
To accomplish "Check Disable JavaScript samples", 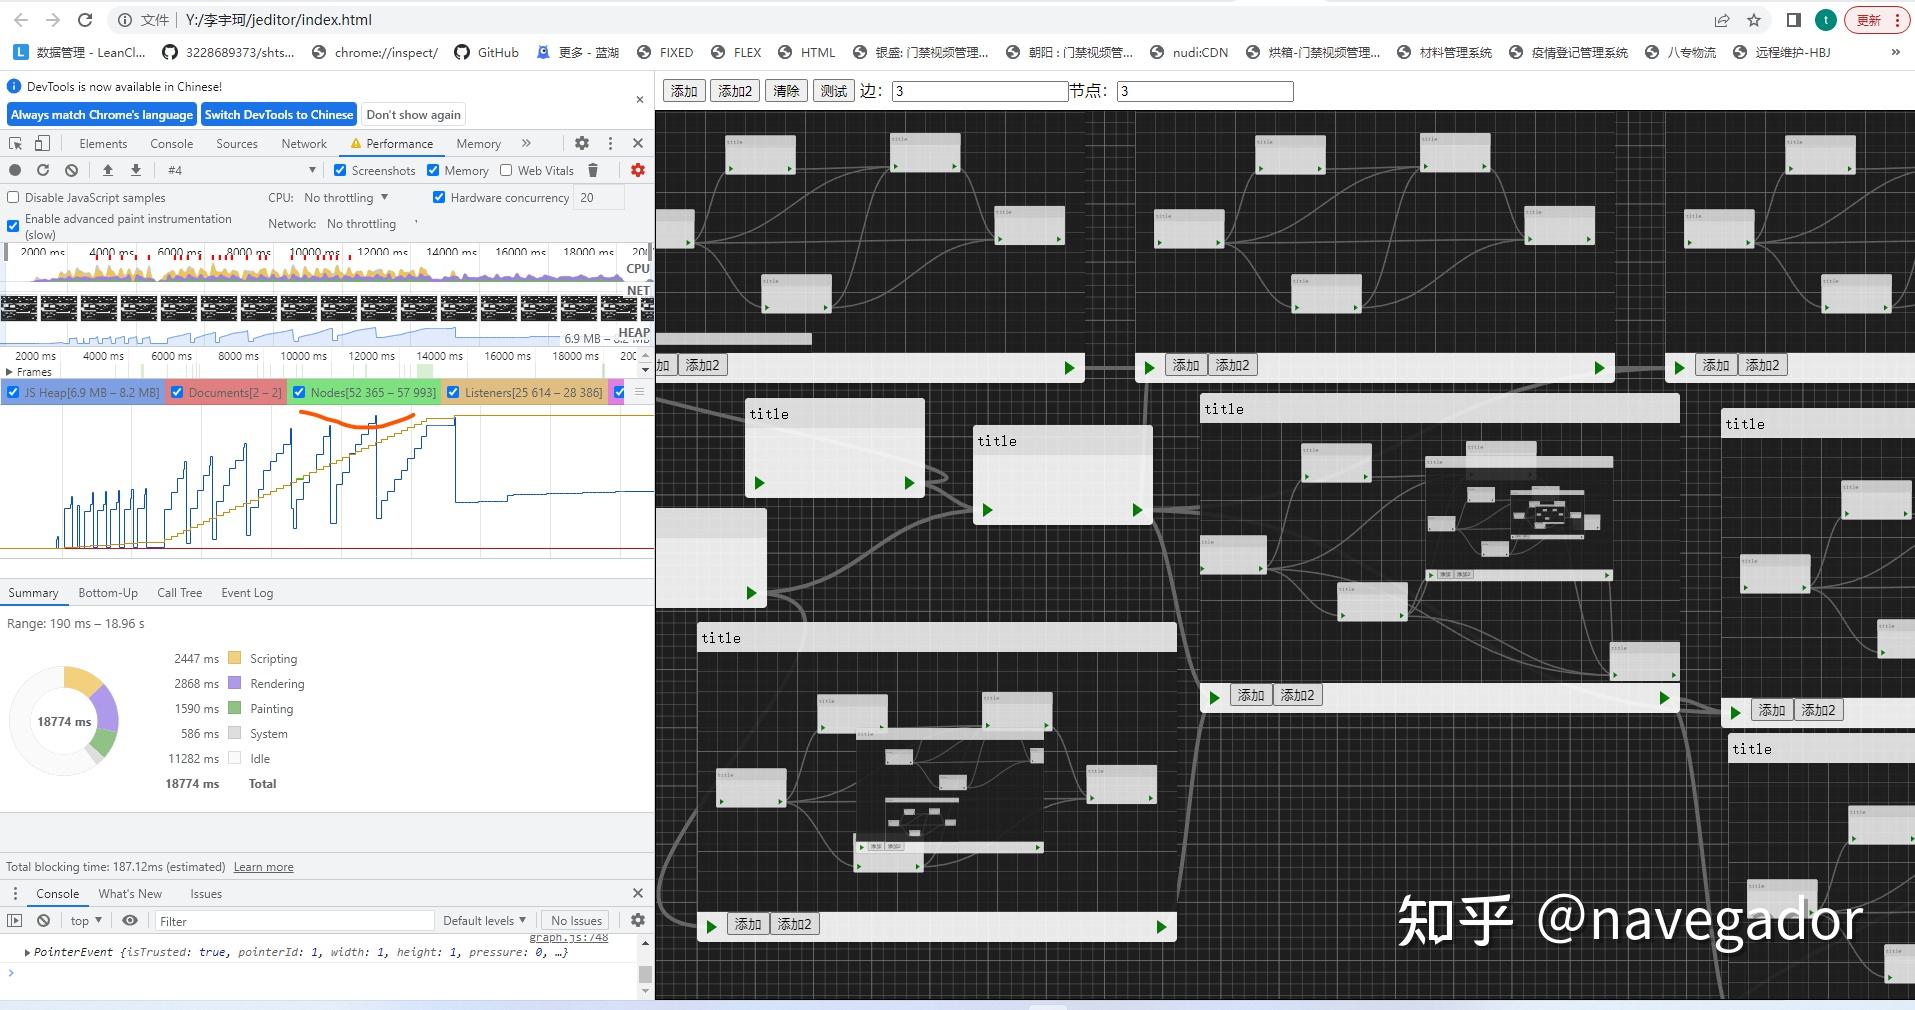I will point(13,197).
